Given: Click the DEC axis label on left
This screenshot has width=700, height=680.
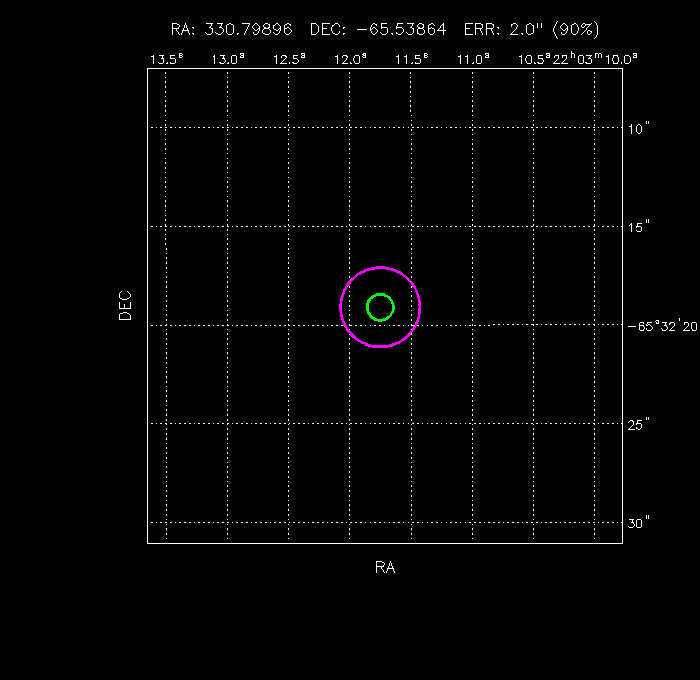Looking at the screenshot, I should click(125, 305).
